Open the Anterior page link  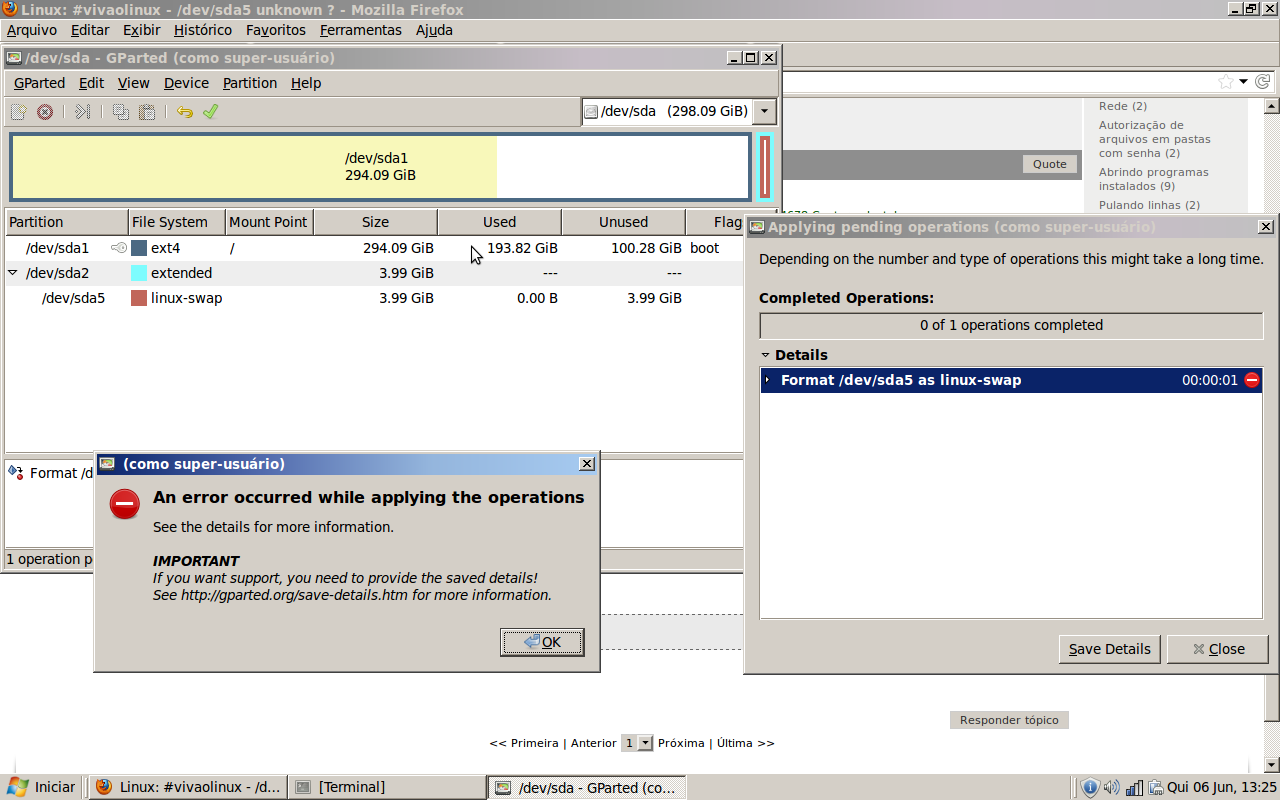pos(594,743)
